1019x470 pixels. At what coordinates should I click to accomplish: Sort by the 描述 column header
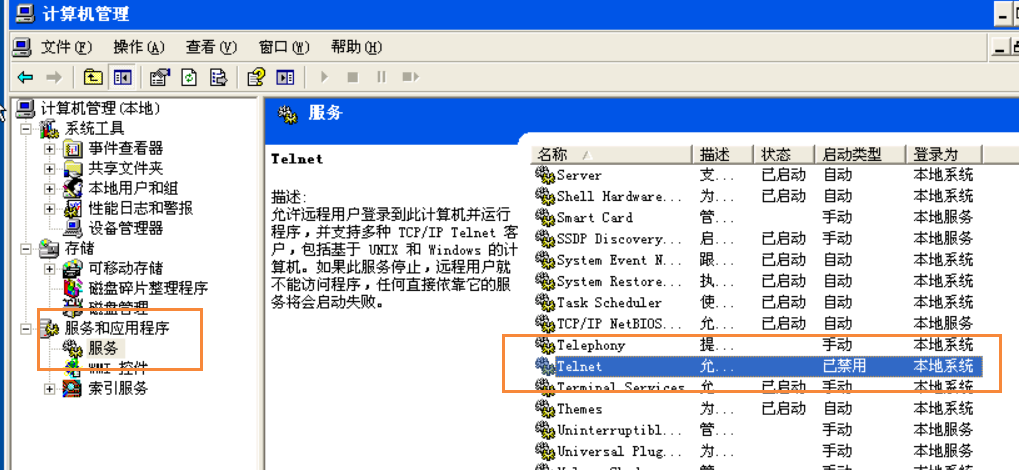tap(723, 155)
